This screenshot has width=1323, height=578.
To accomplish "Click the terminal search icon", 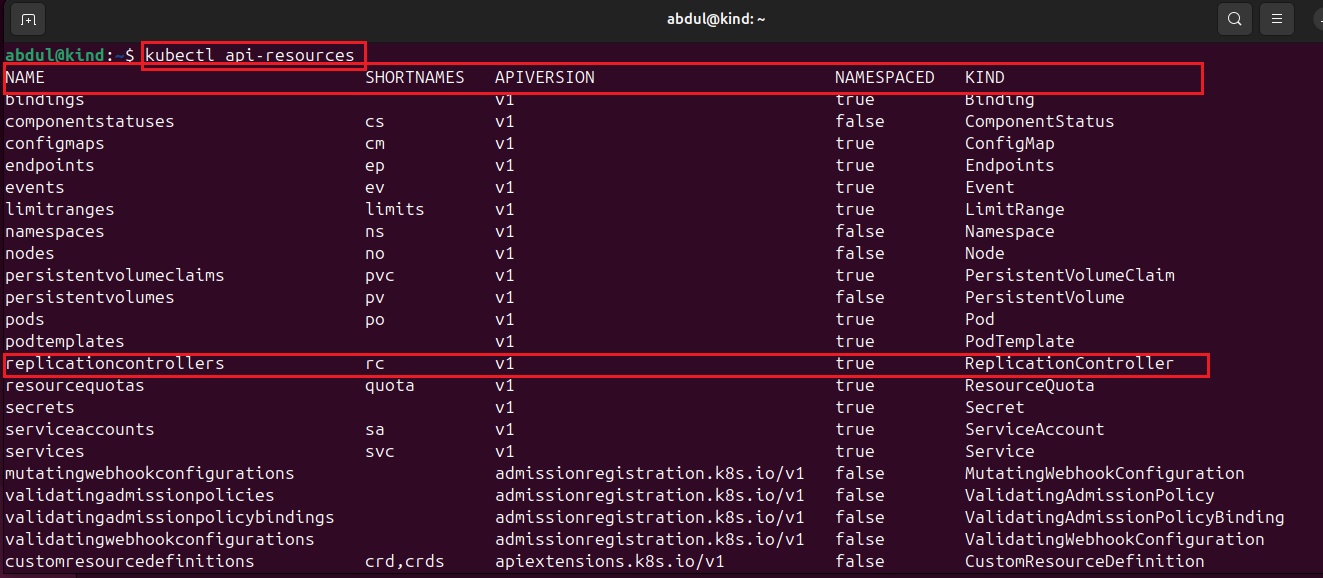I will pos(1235,19).
